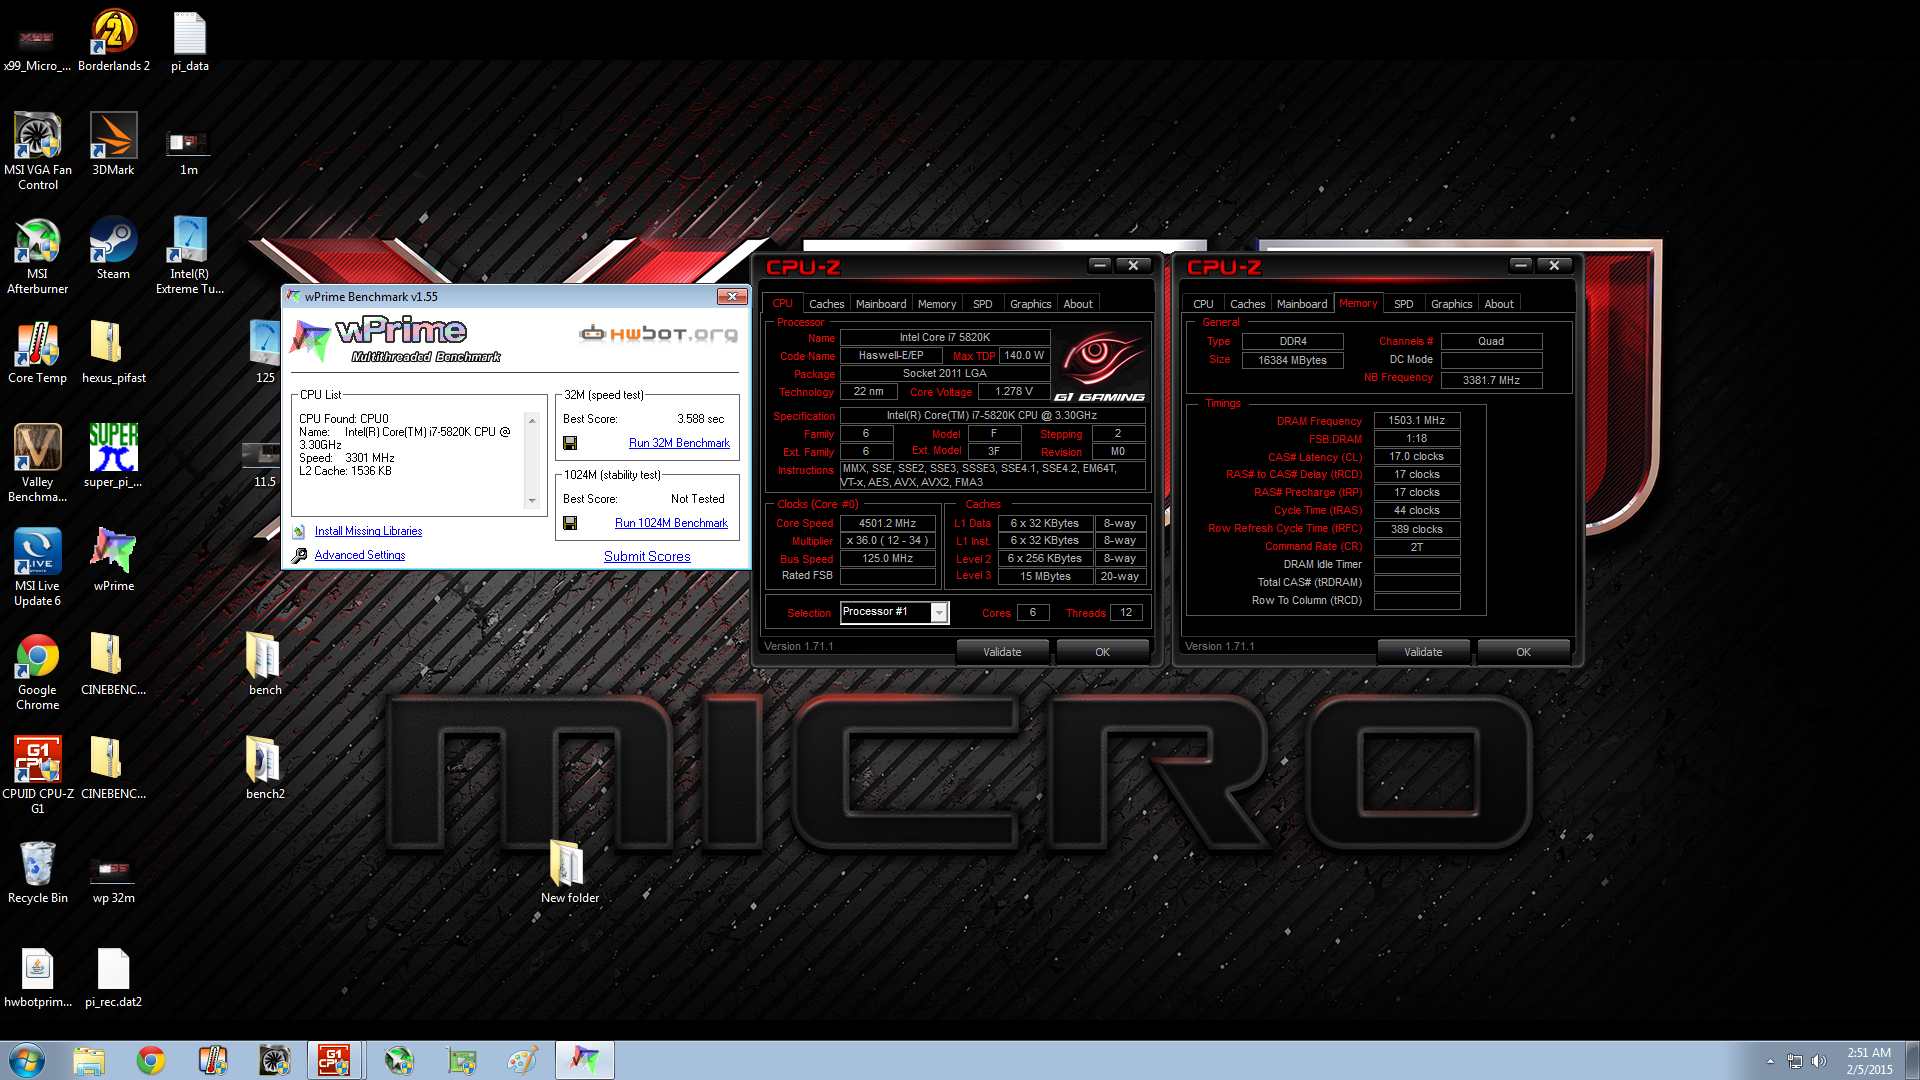The image size is (1920, 1080).
Task: Open hwbotprime desktop file
Action: pos(37,976)
